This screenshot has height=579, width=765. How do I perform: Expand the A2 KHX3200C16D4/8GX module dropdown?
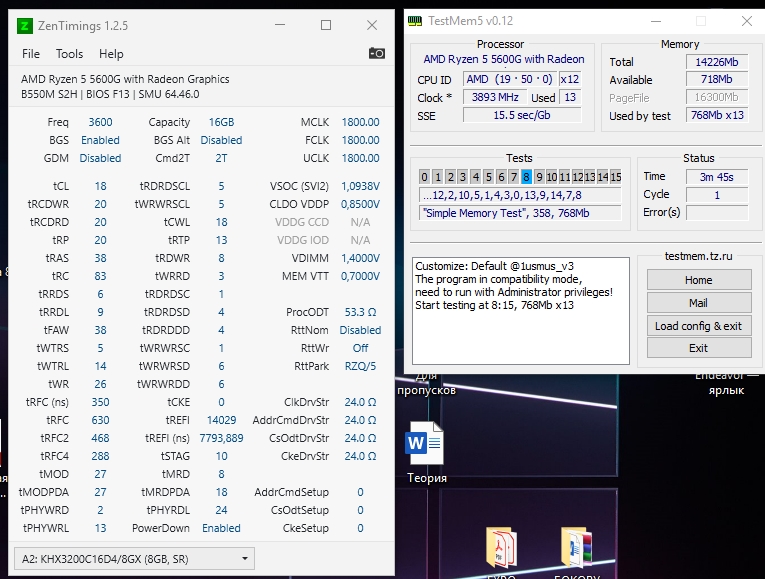click(x=134, y=559)
